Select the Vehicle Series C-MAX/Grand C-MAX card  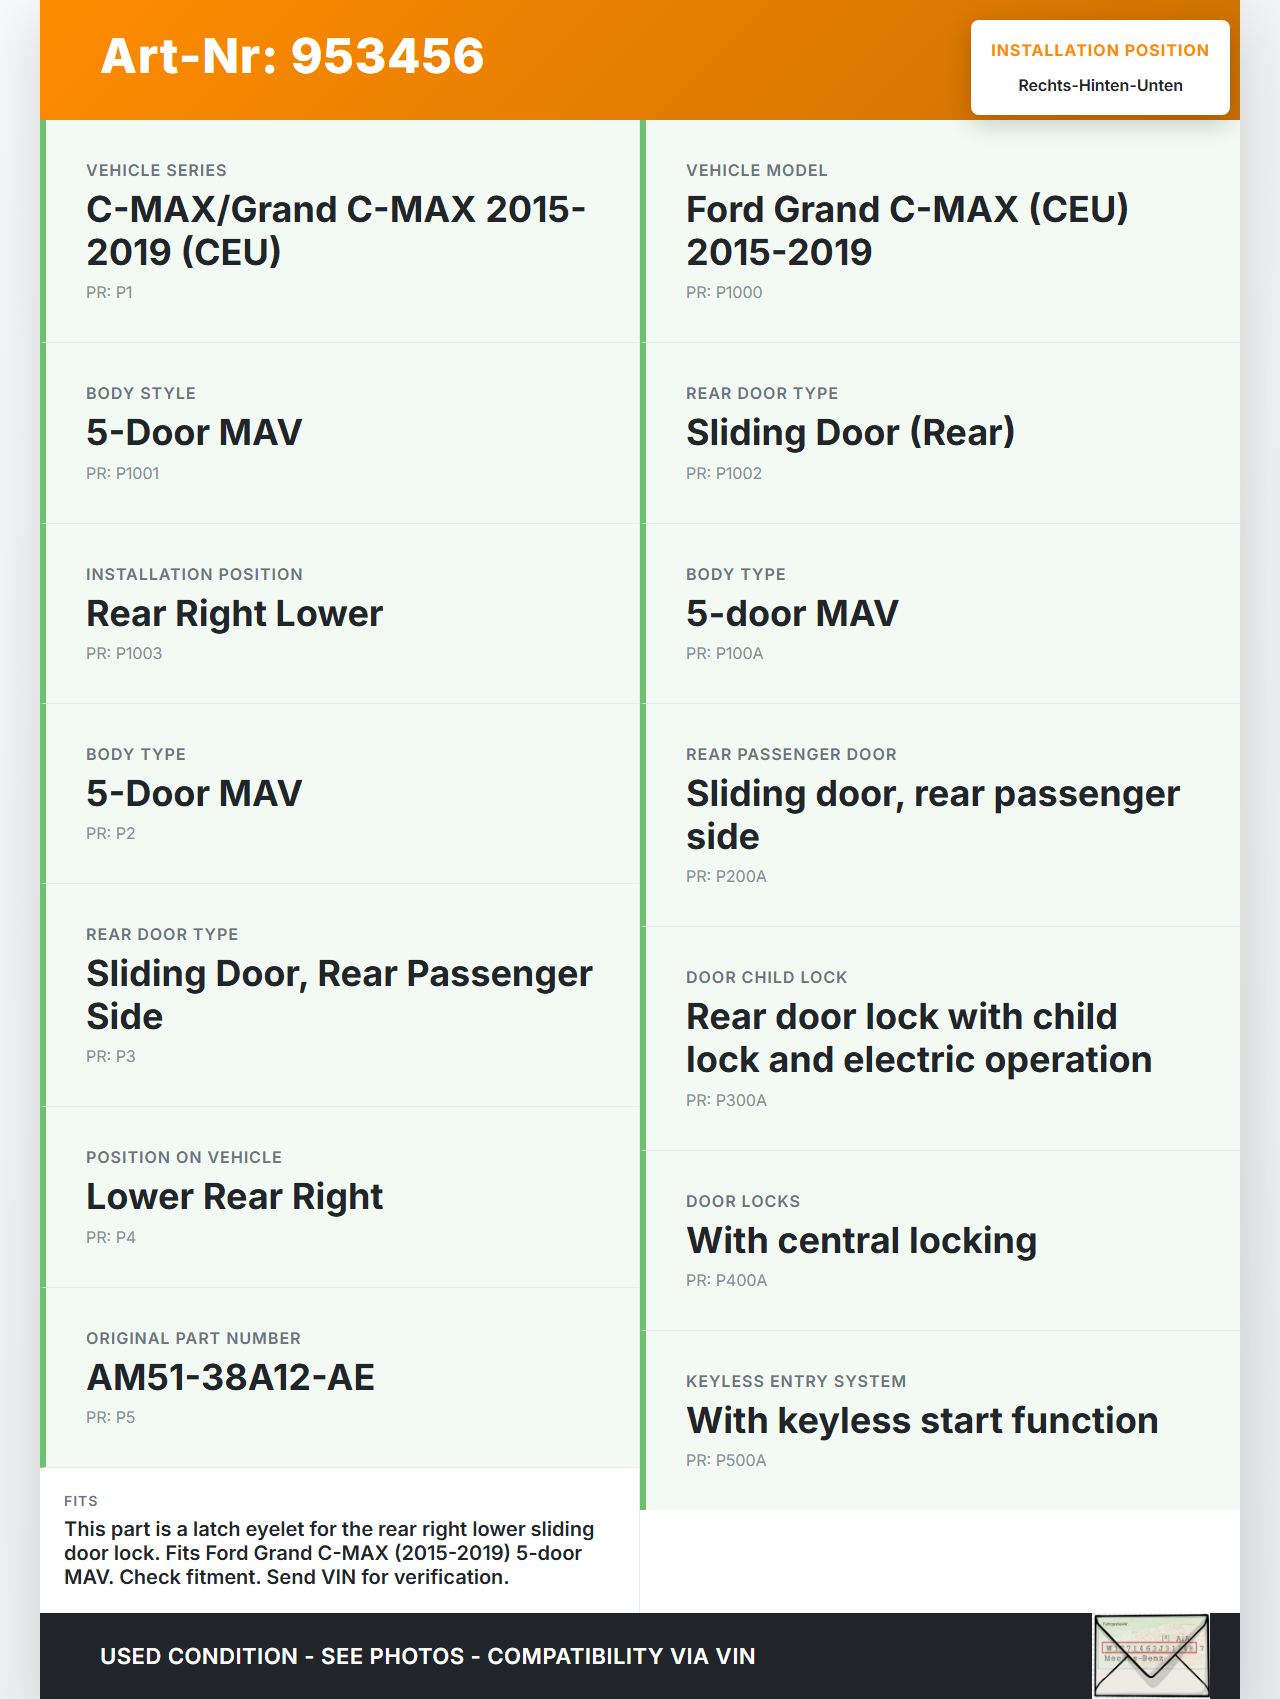340,231
